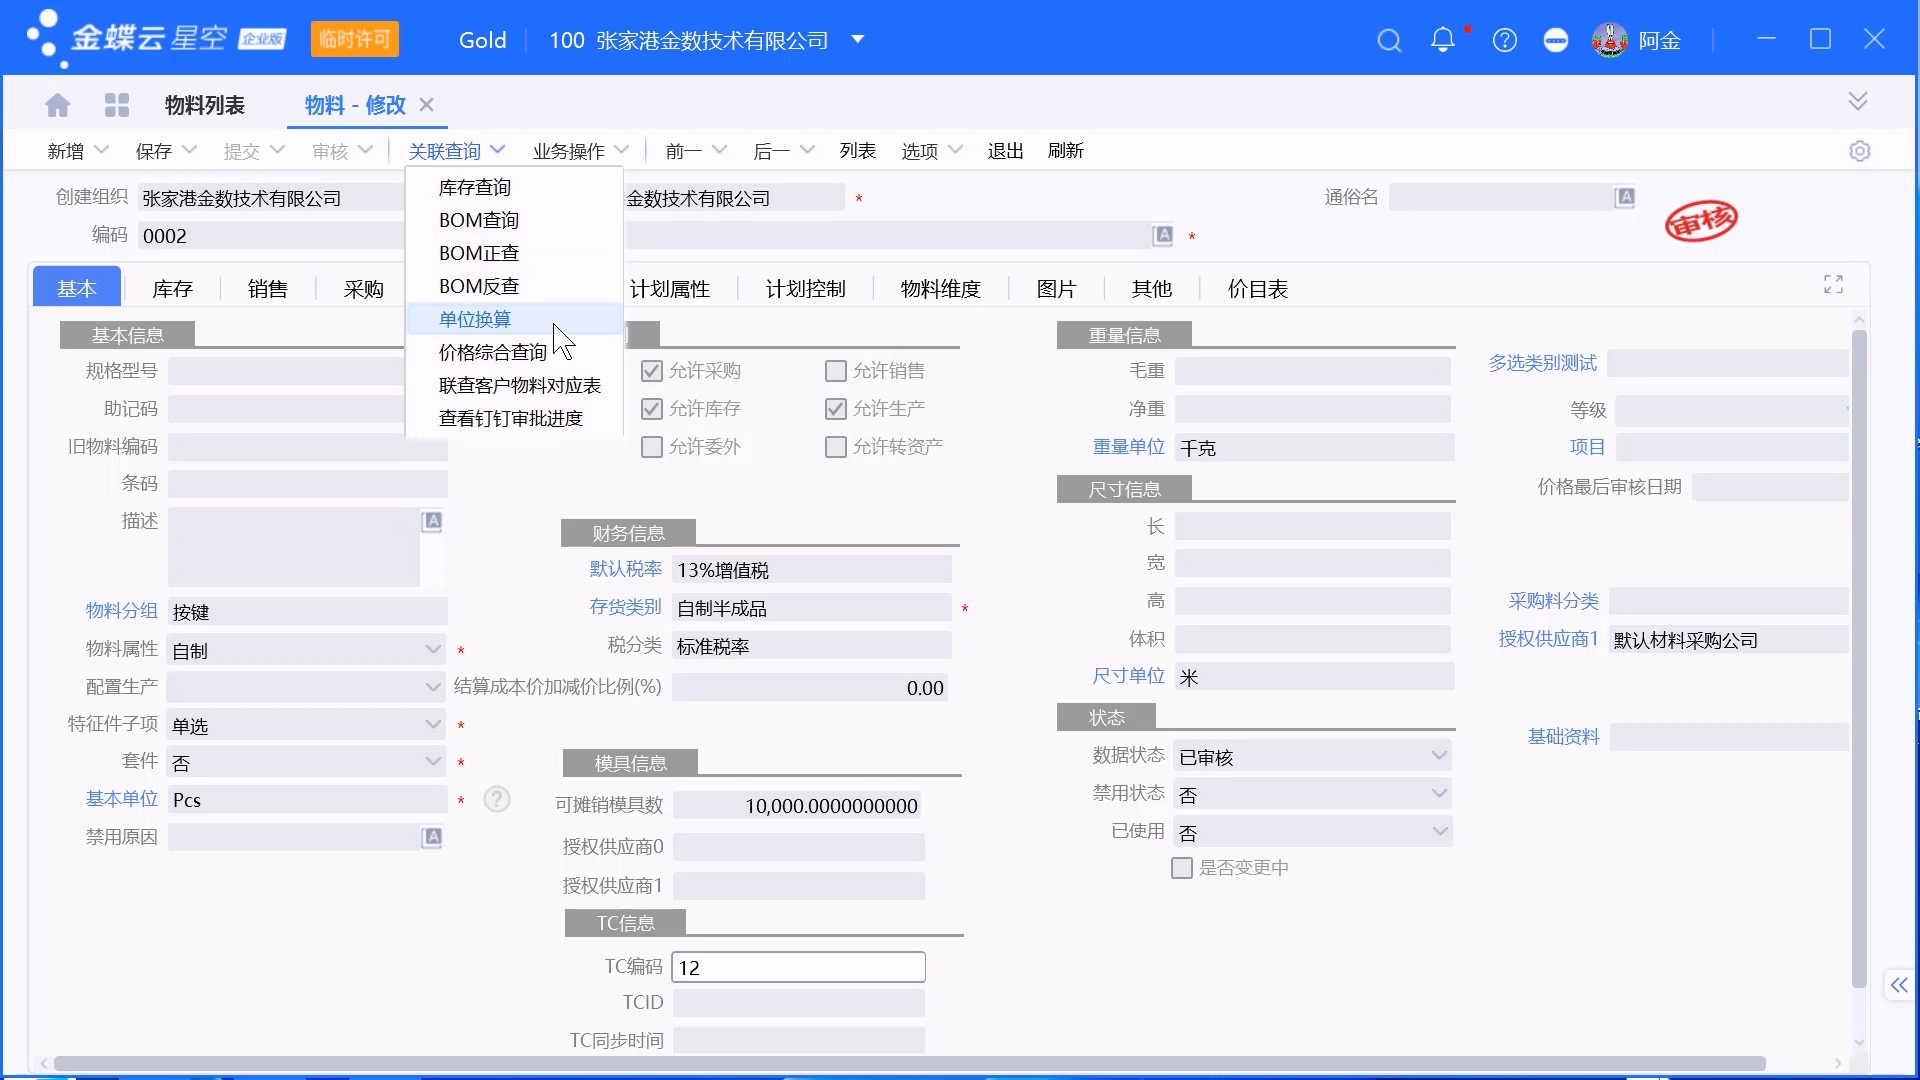Viewport: 1920px width, 1080px height.
Task: Open the 物料分组 field link
Action: [x=121, y=611]
